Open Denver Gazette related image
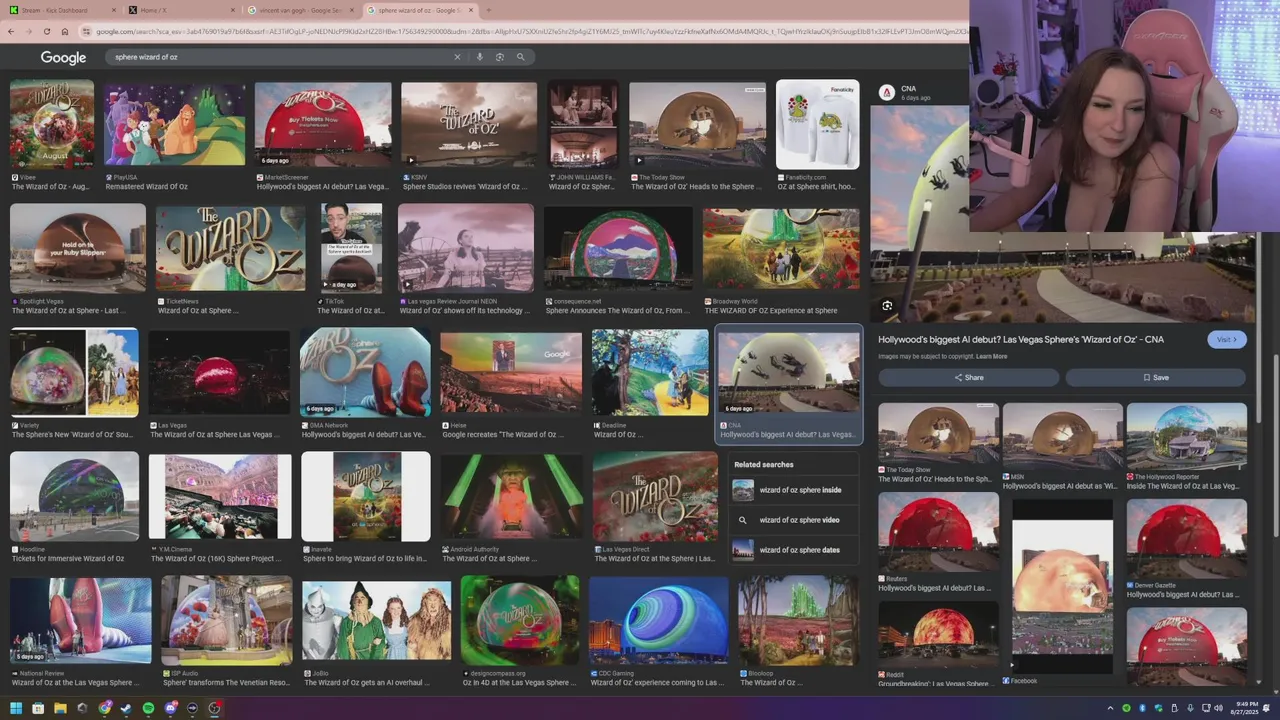This screenshot has width=1280, height=720. 1187,538
